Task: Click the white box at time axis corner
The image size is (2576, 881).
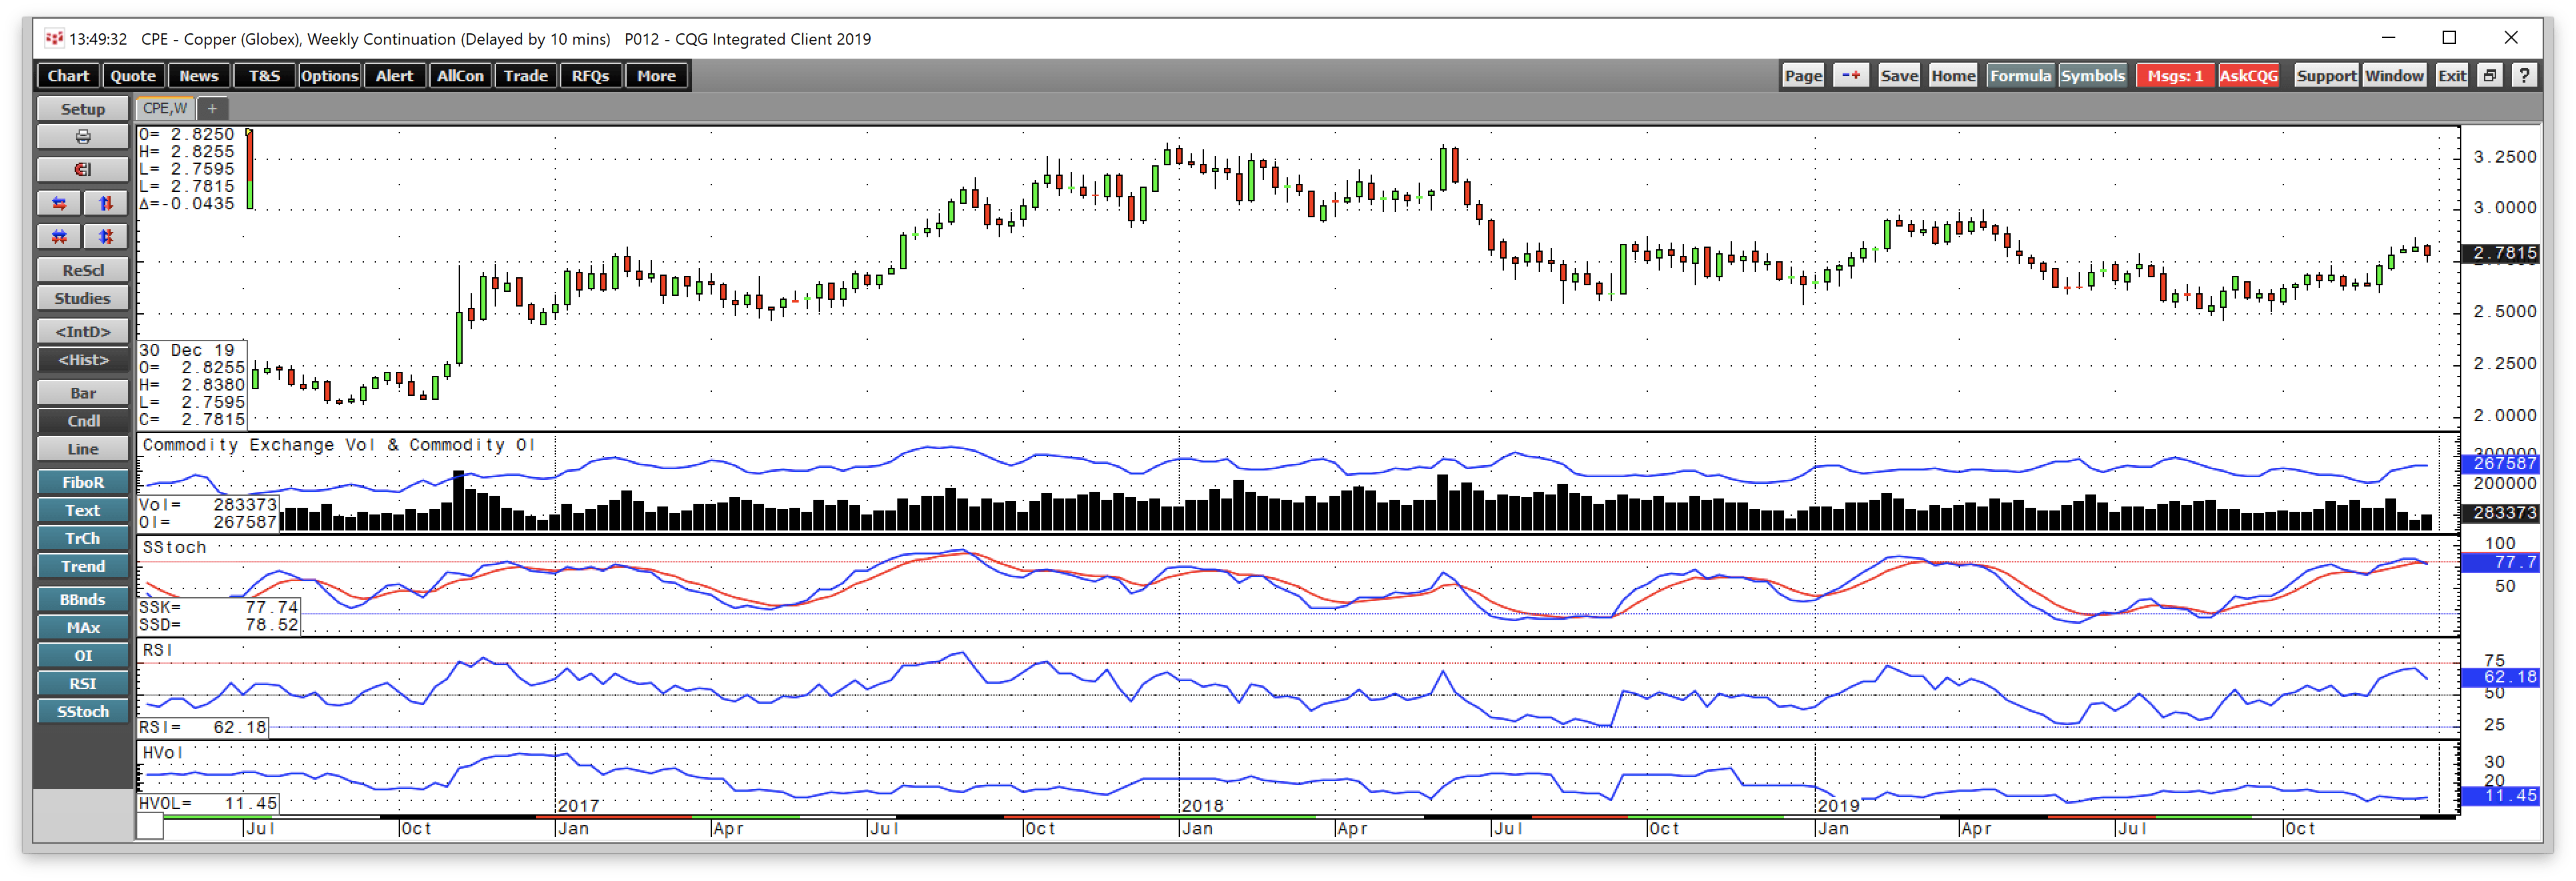Action: point(150,826)
